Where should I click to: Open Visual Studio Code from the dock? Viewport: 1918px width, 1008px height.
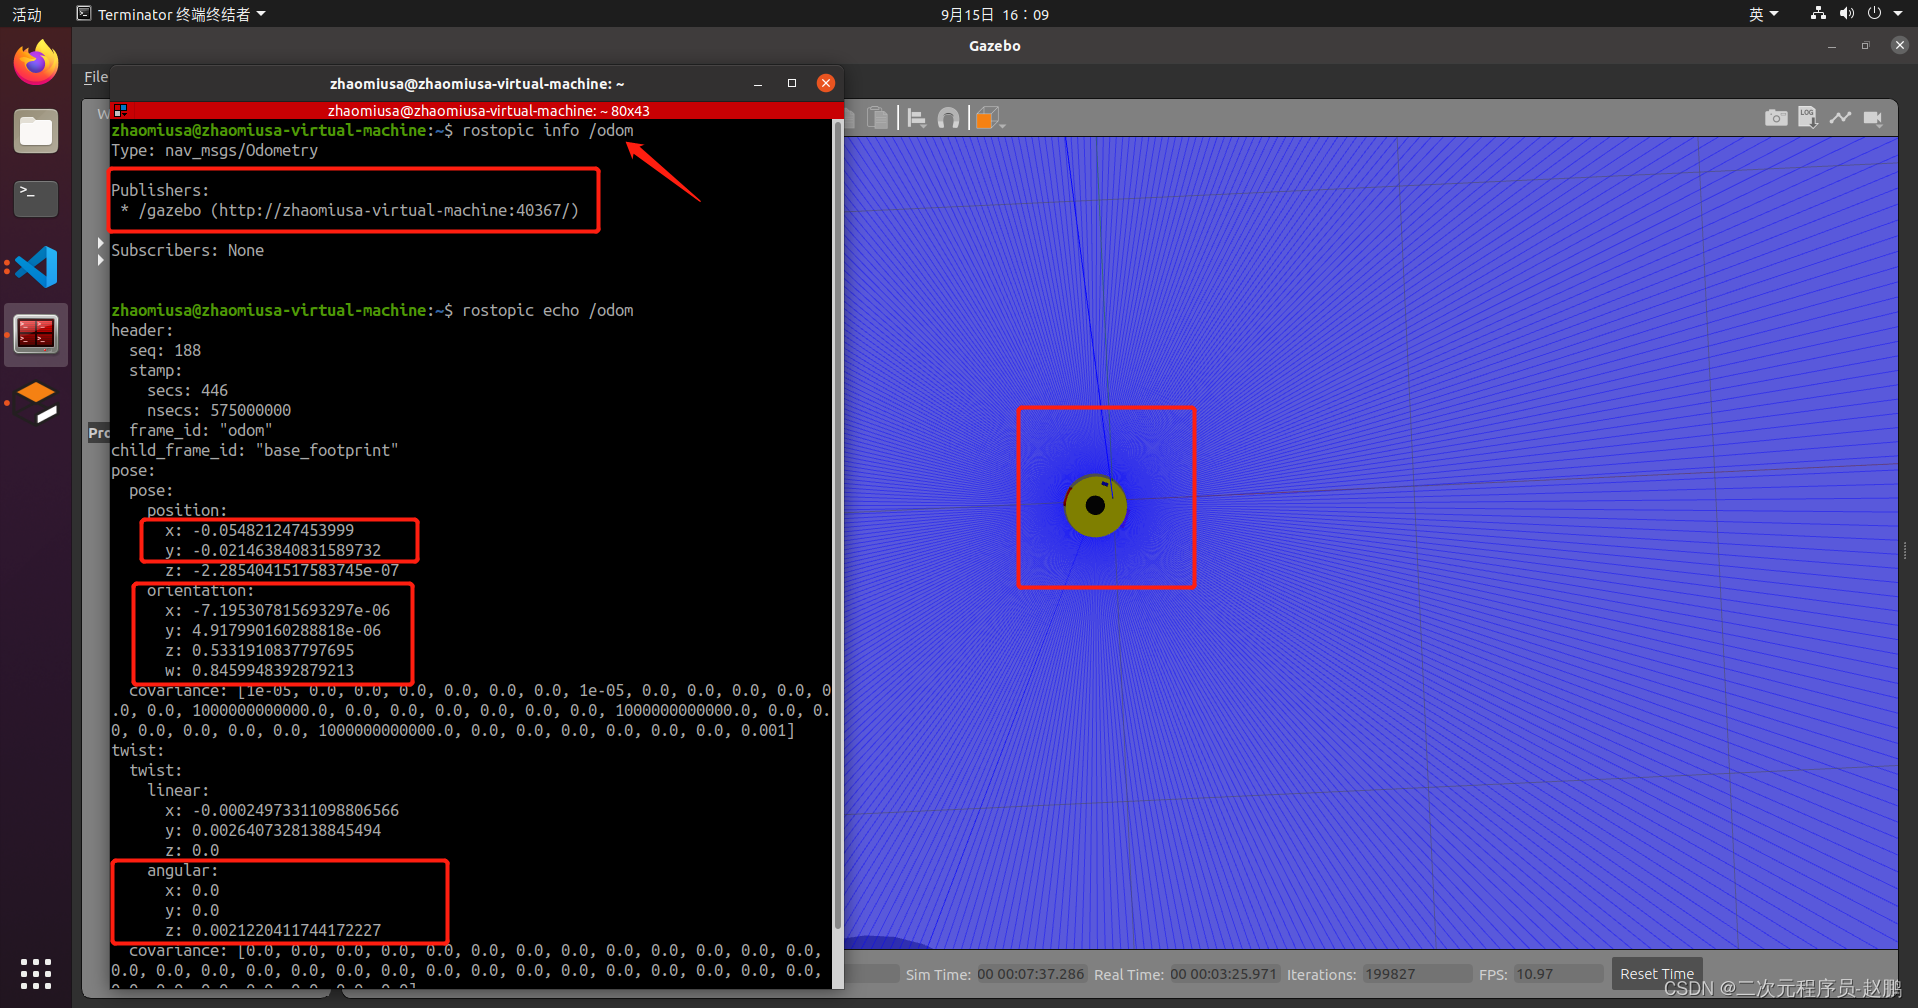click(37, 267)
